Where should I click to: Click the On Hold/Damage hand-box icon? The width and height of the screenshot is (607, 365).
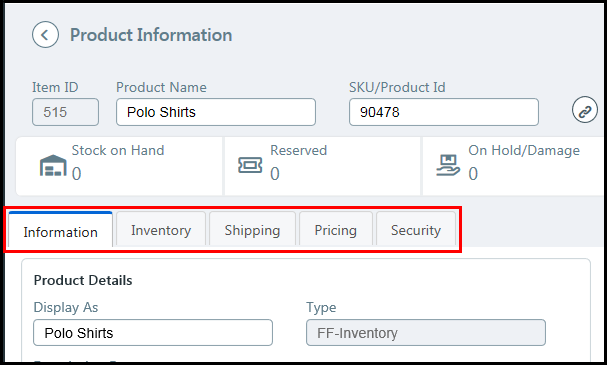point(448,165)
